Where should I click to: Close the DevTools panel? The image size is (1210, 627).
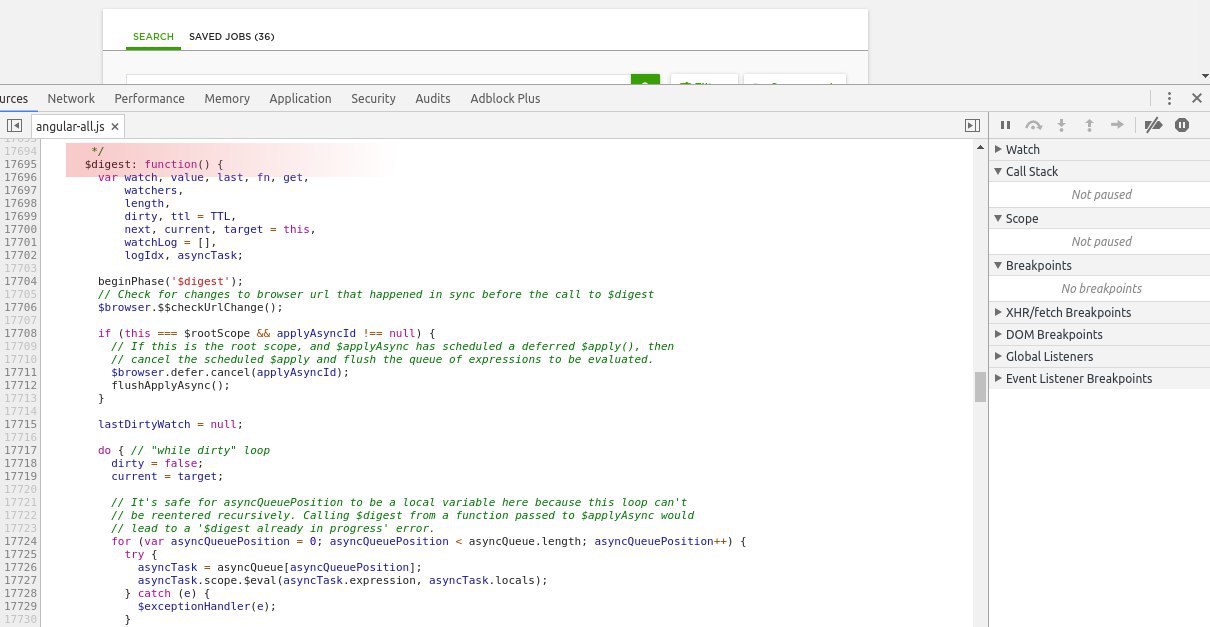[1197, 98]
